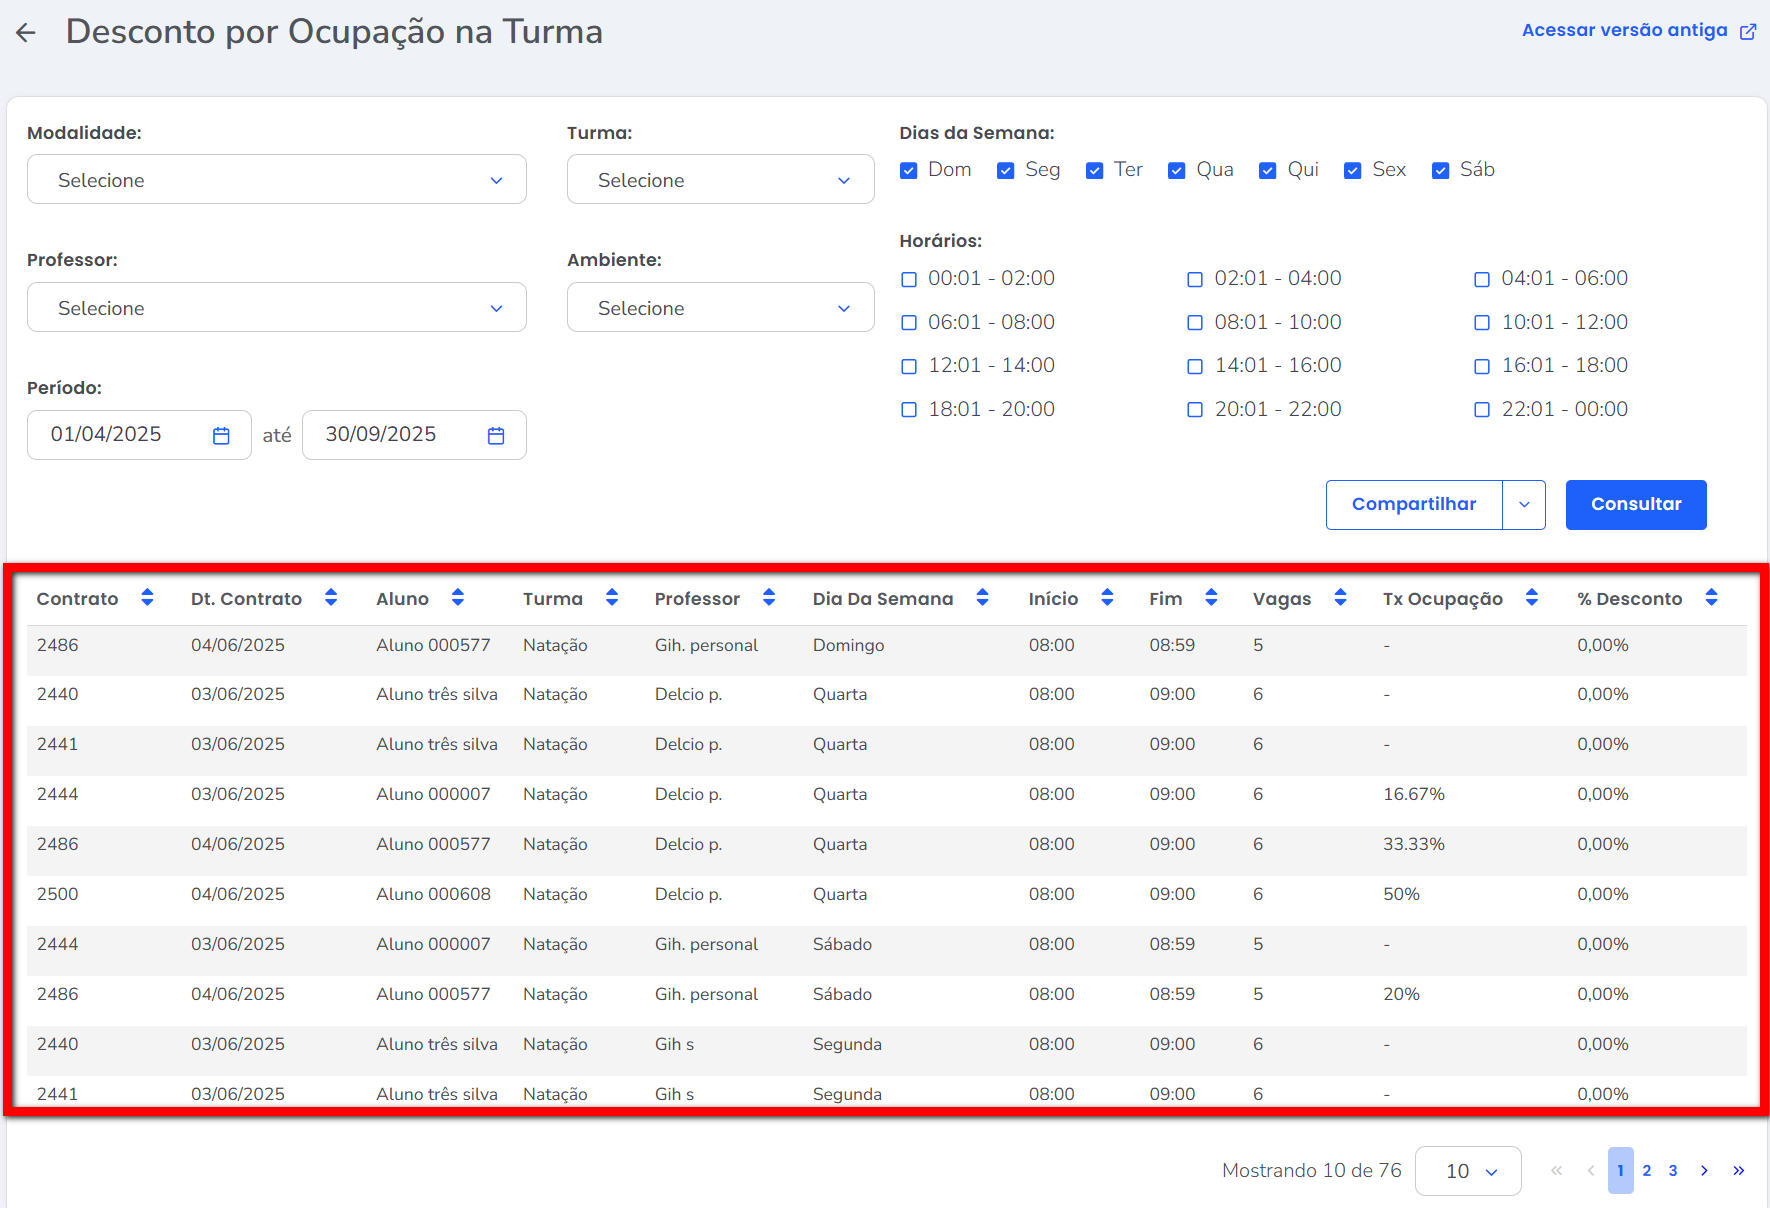Expand the Compartilhar options arrow
This screenshot has height=1208, width=1770.
point(1524,505)
